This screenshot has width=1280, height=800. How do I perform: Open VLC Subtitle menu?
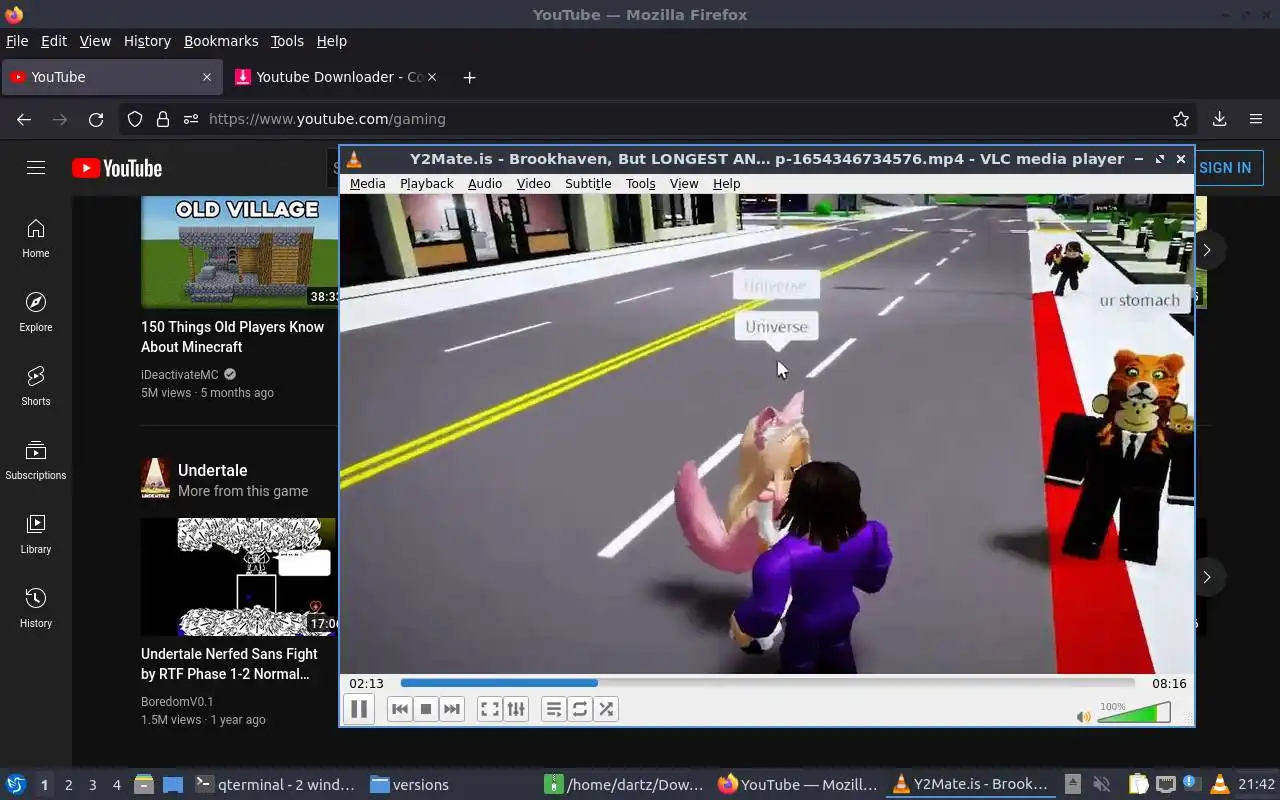coord(588,184)
